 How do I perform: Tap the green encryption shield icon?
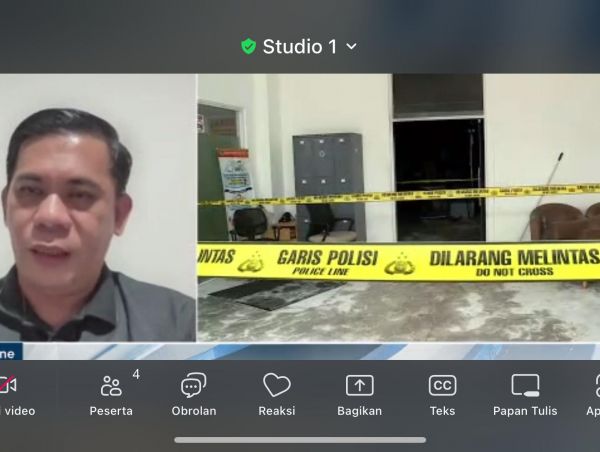[x=248, y=47]
